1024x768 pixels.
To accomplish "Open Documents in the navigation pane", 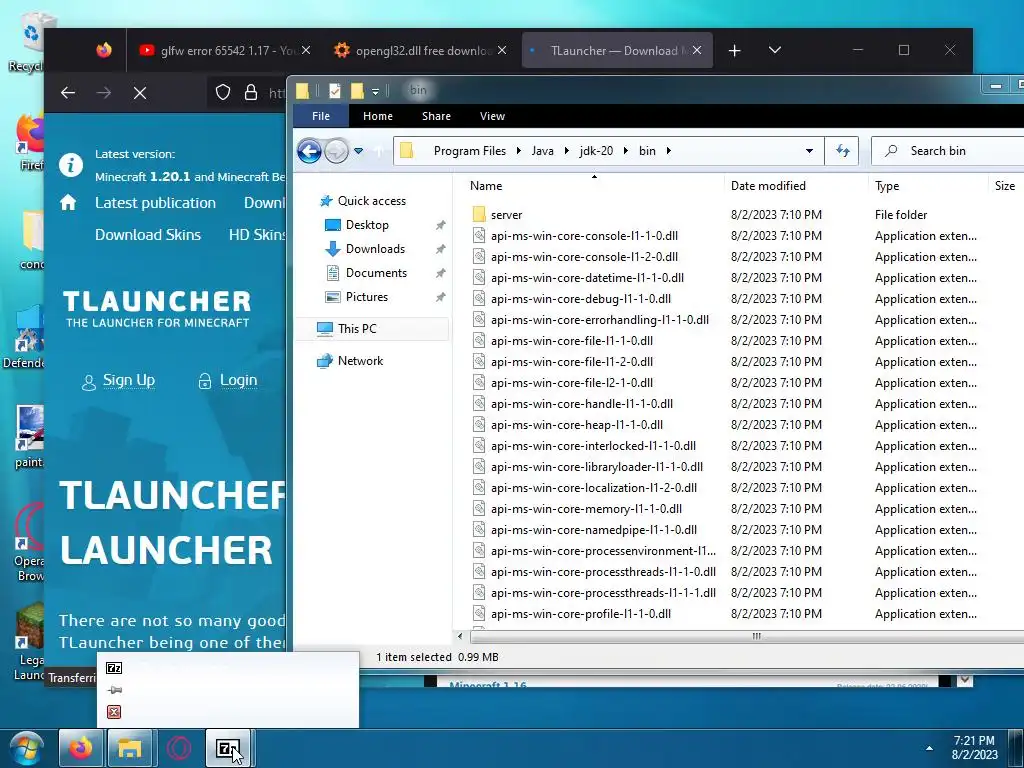I will tap(376, 273).
